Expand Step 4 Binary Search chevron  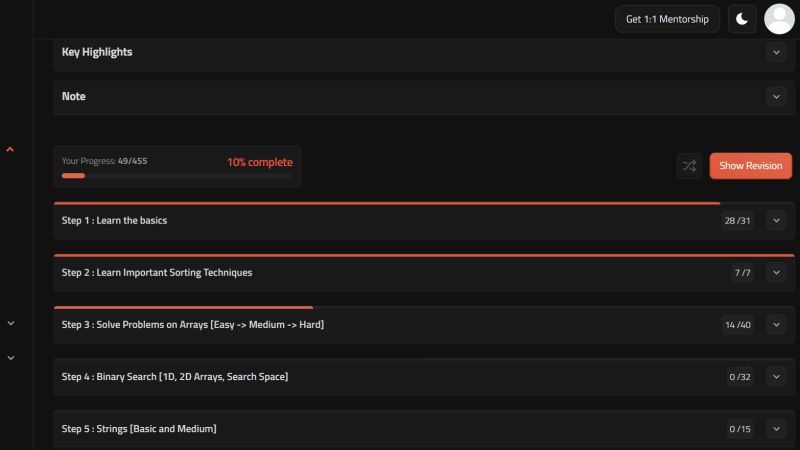776,377
